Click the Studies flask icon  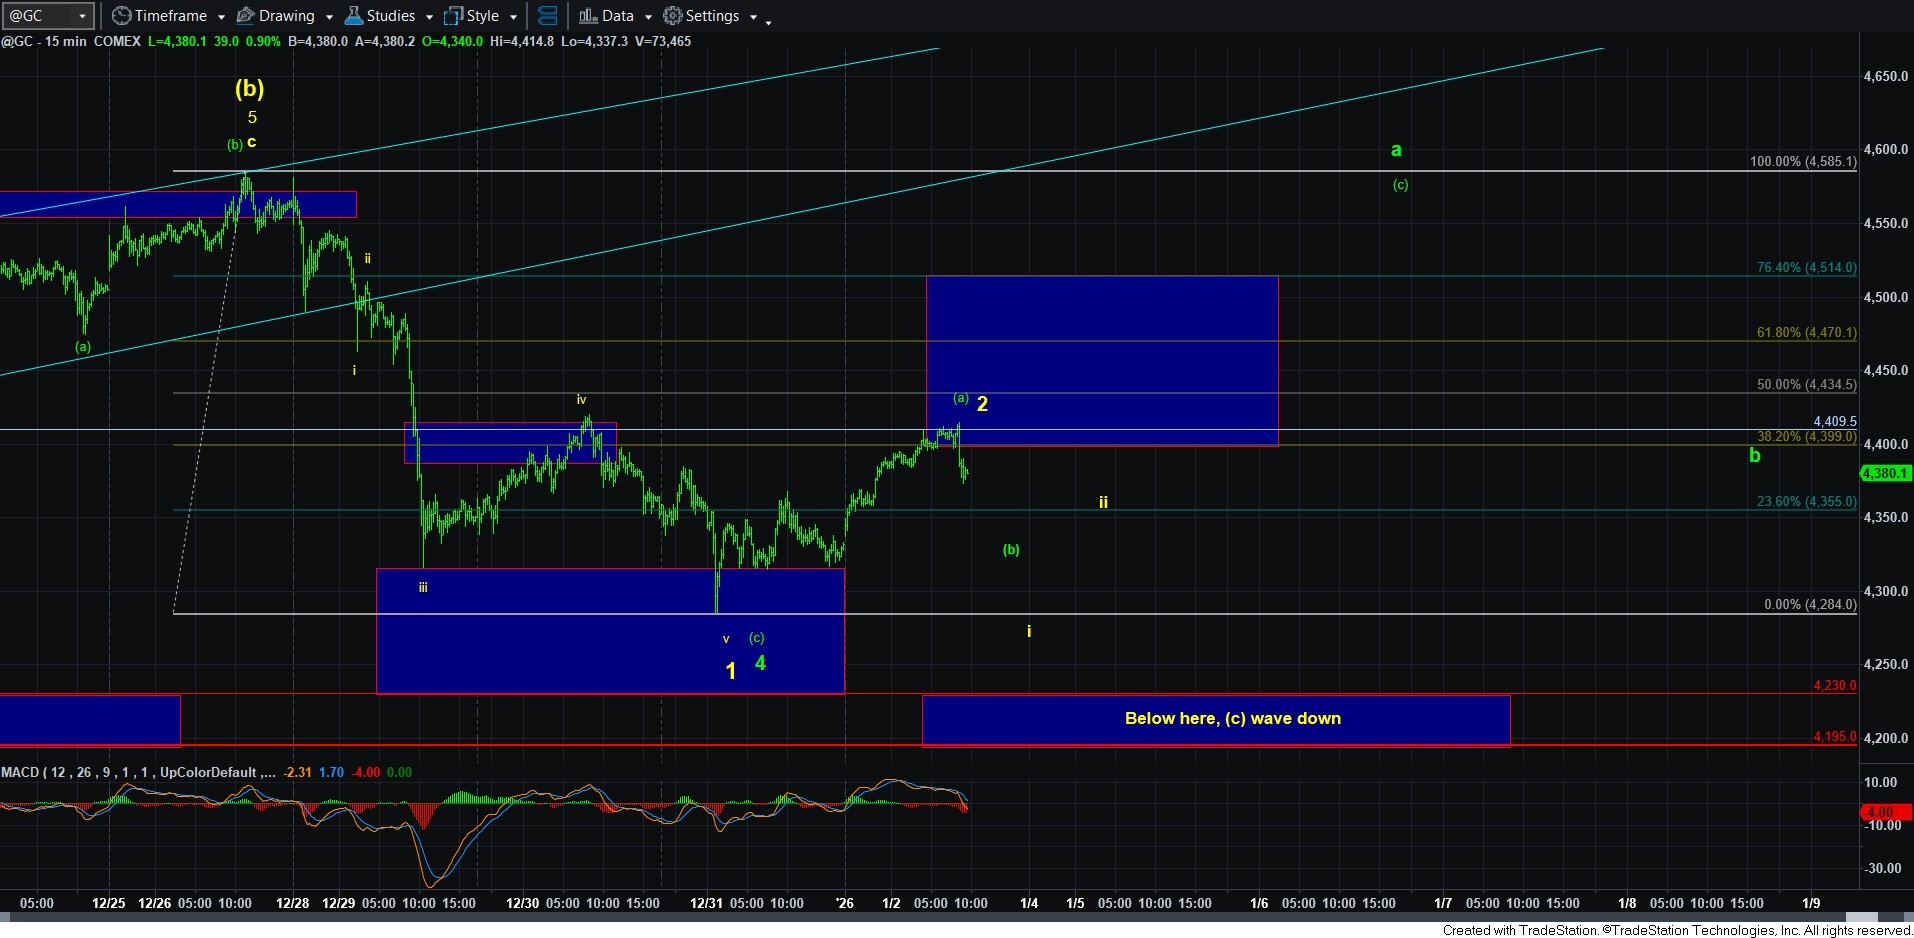click(x=353, y=16)
